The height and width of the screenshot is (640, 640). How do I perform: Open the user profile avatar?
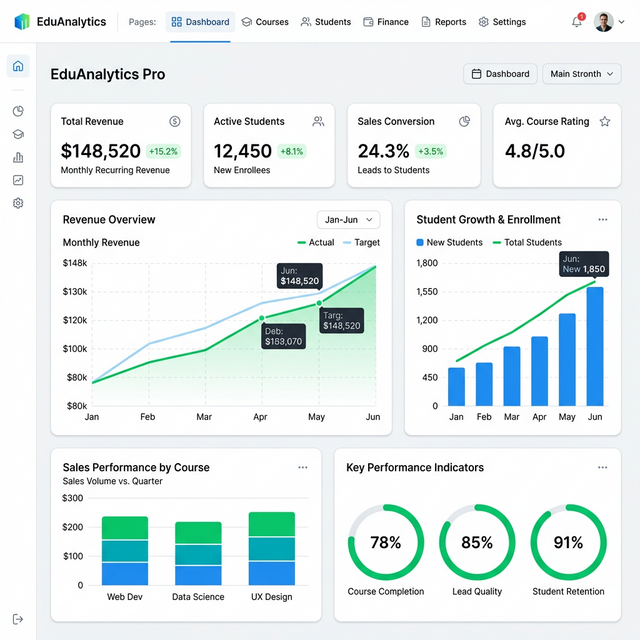[x=604, y=22]
